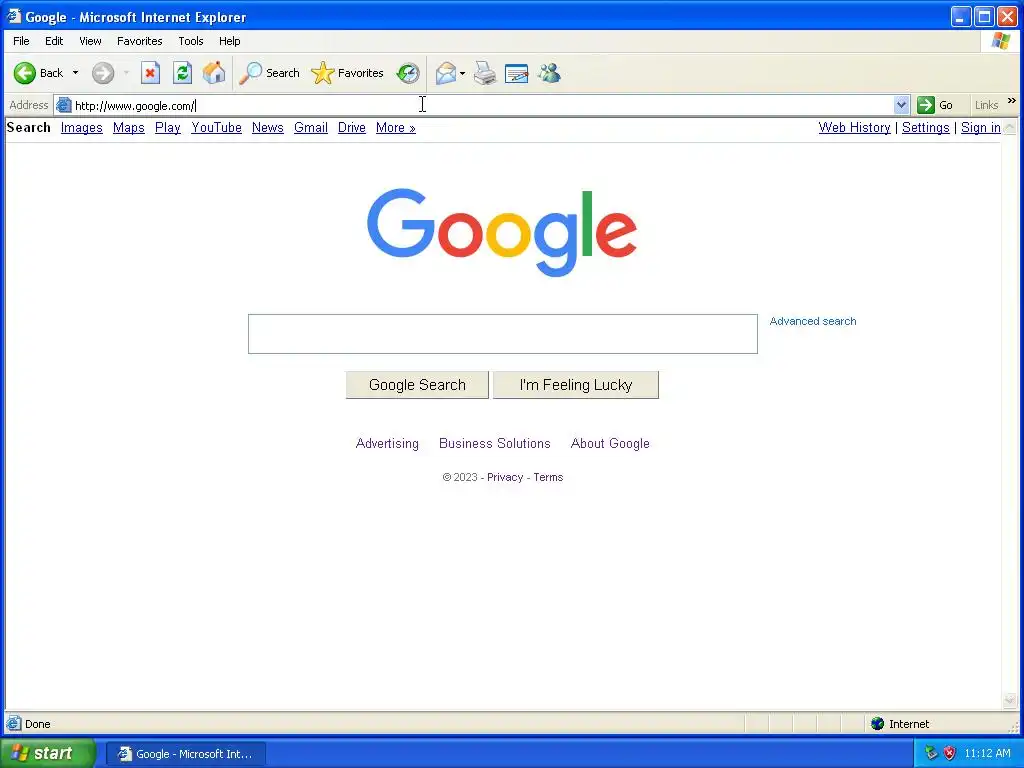Open the Search pane magnifier icon
The width and height of the screenshot is (1024, 768).
(x=250, y=73)
